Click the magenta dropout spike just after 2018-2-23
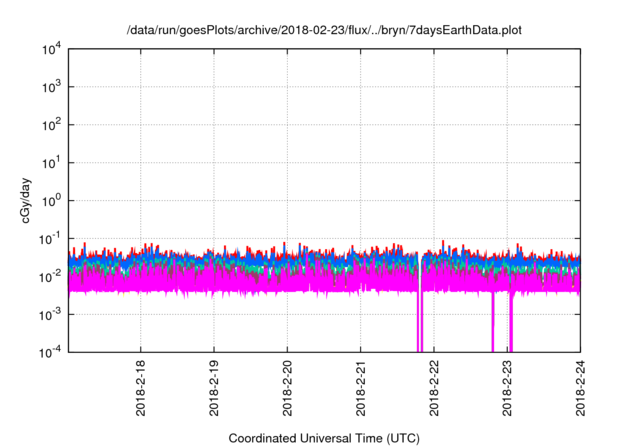Image resolution: width=640 pixels, height=448 pixels. point(511,322)
